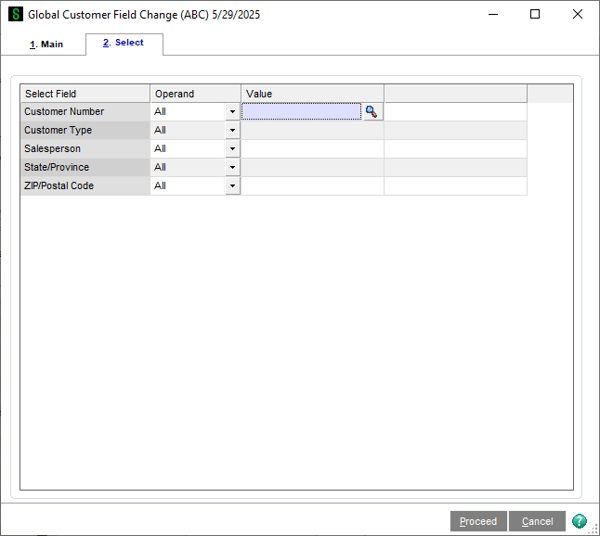Click the Customer Number value input field

301,112
